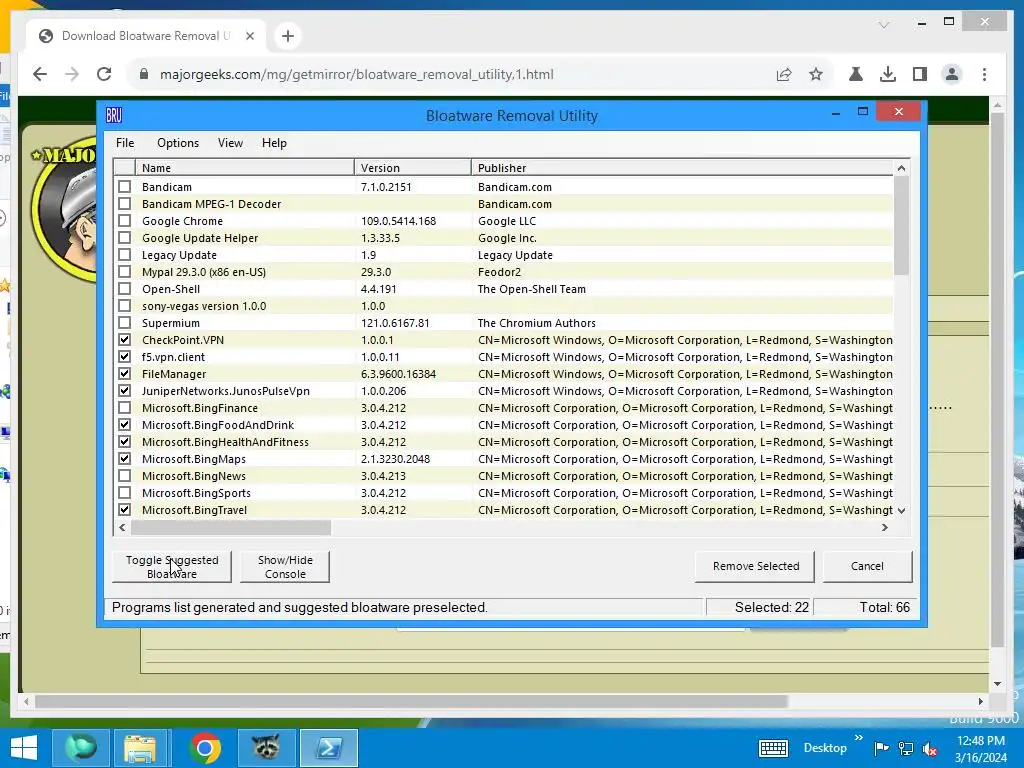Go back using Chrome's back arrow
Image resolution: width=1024 pixels, height=768 pixels.
pos(40,74)
